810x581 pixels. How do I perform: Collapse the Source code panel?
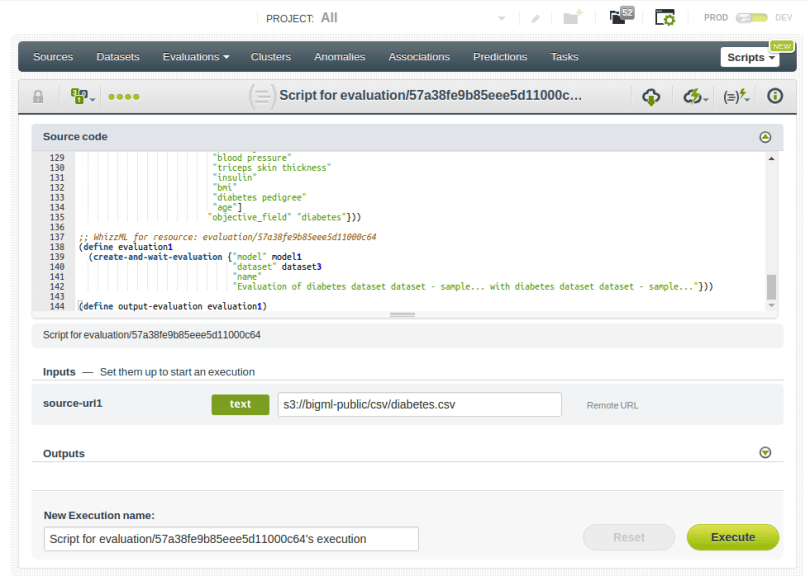pos(765,137)
